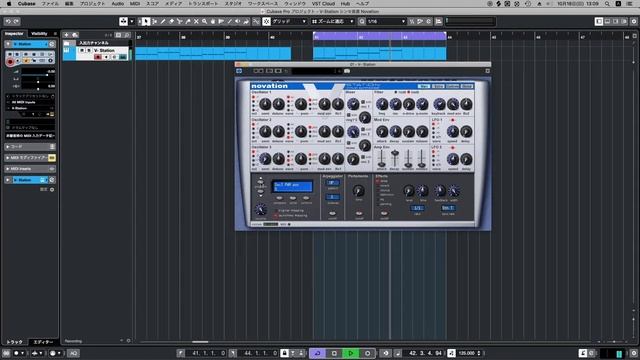Solo the V-Station track
The image size is (640, 360).
tap(89, 50)
